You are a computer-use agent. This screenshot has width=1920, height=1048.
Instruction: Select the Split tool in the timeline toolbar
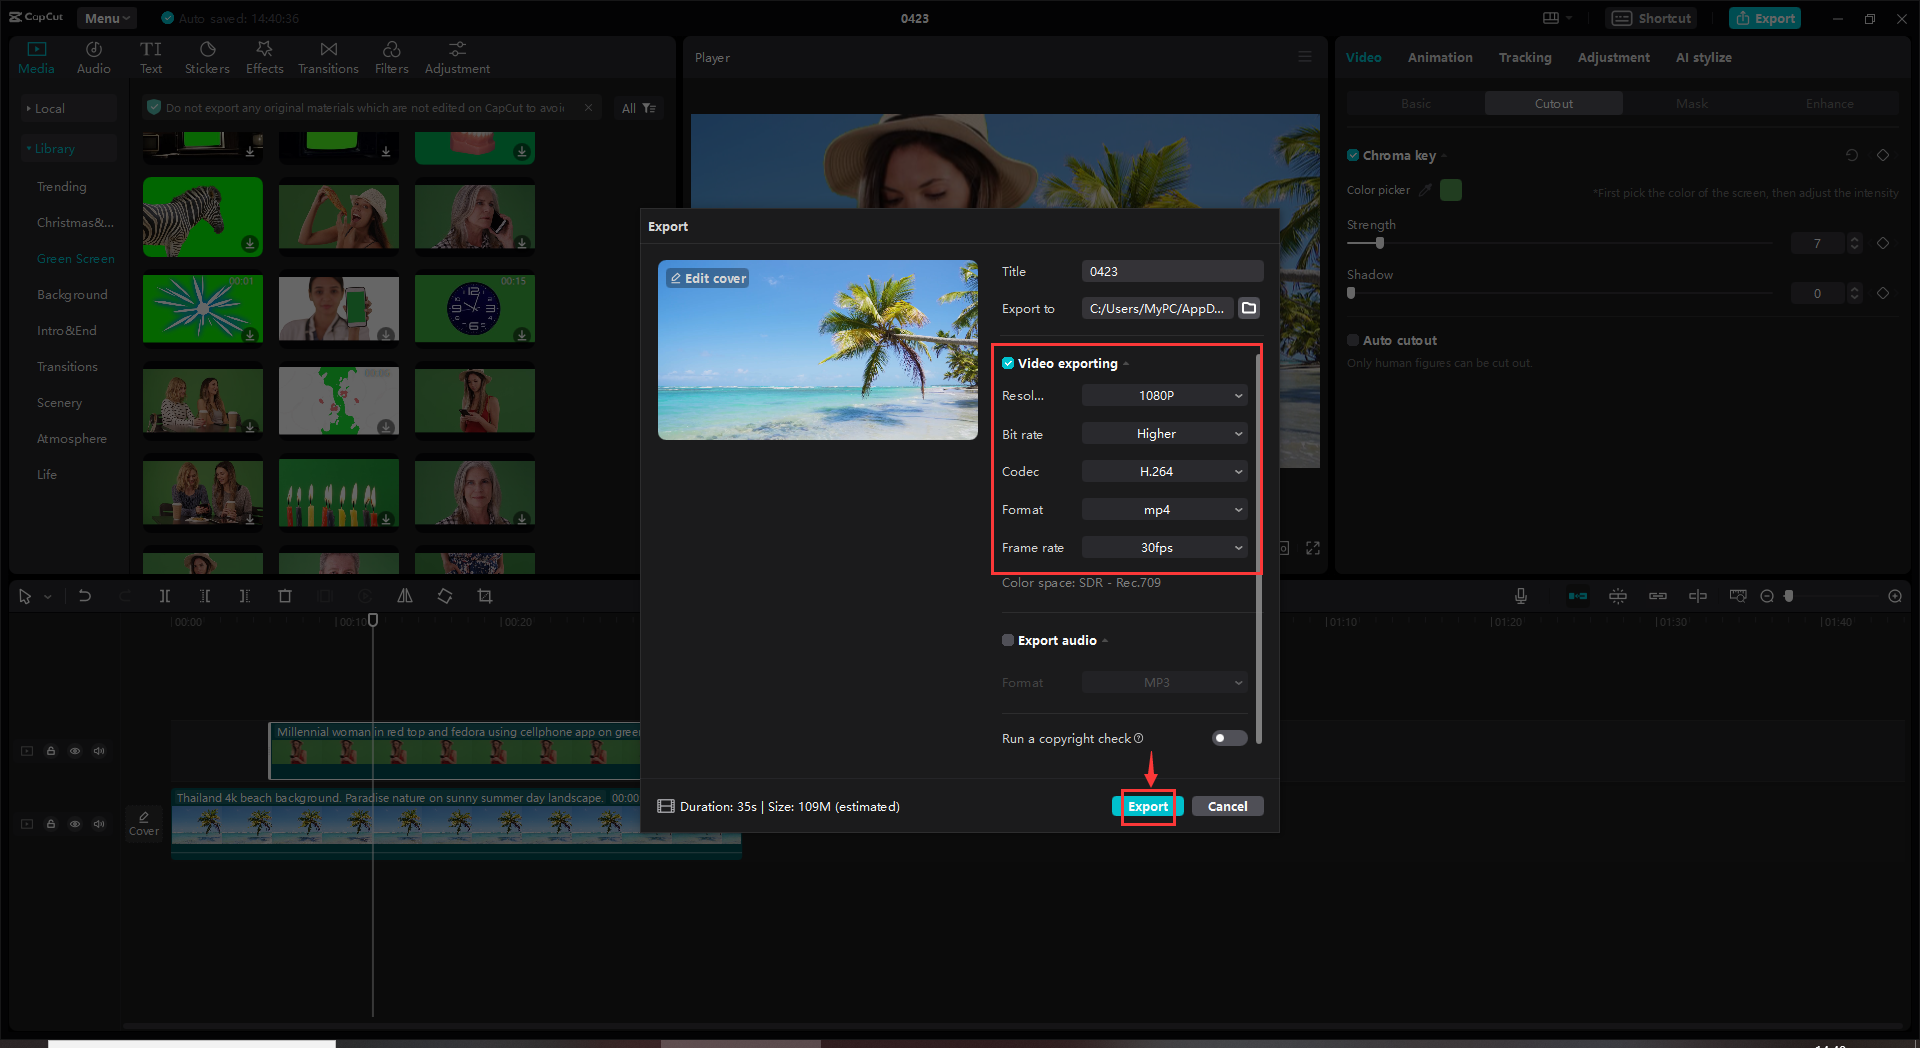(165, 595)
